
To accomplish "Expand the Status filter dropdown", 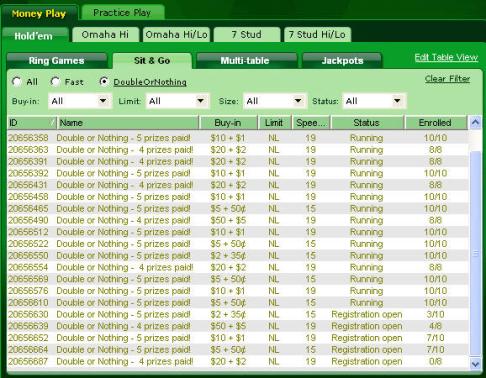I will [374, 101].
